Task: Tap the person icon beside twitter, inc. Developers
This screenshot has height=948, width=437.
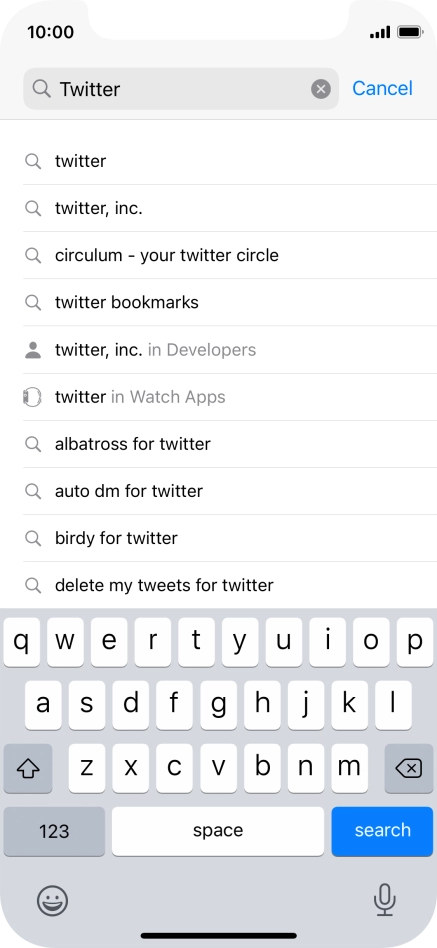Action: coord(33,350)
